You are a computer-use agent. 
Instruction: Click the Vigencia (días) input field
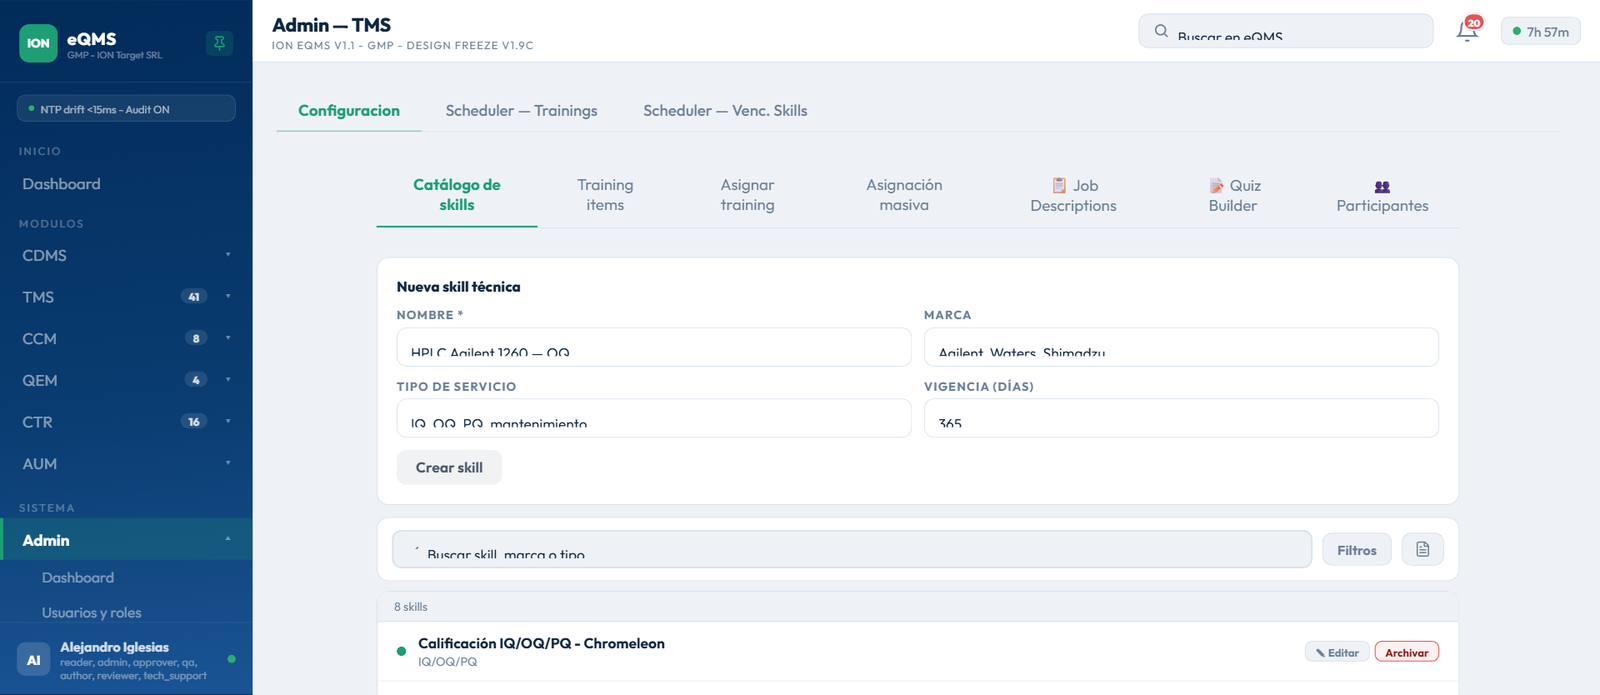pyautogui.click(x=1181, y=418)
